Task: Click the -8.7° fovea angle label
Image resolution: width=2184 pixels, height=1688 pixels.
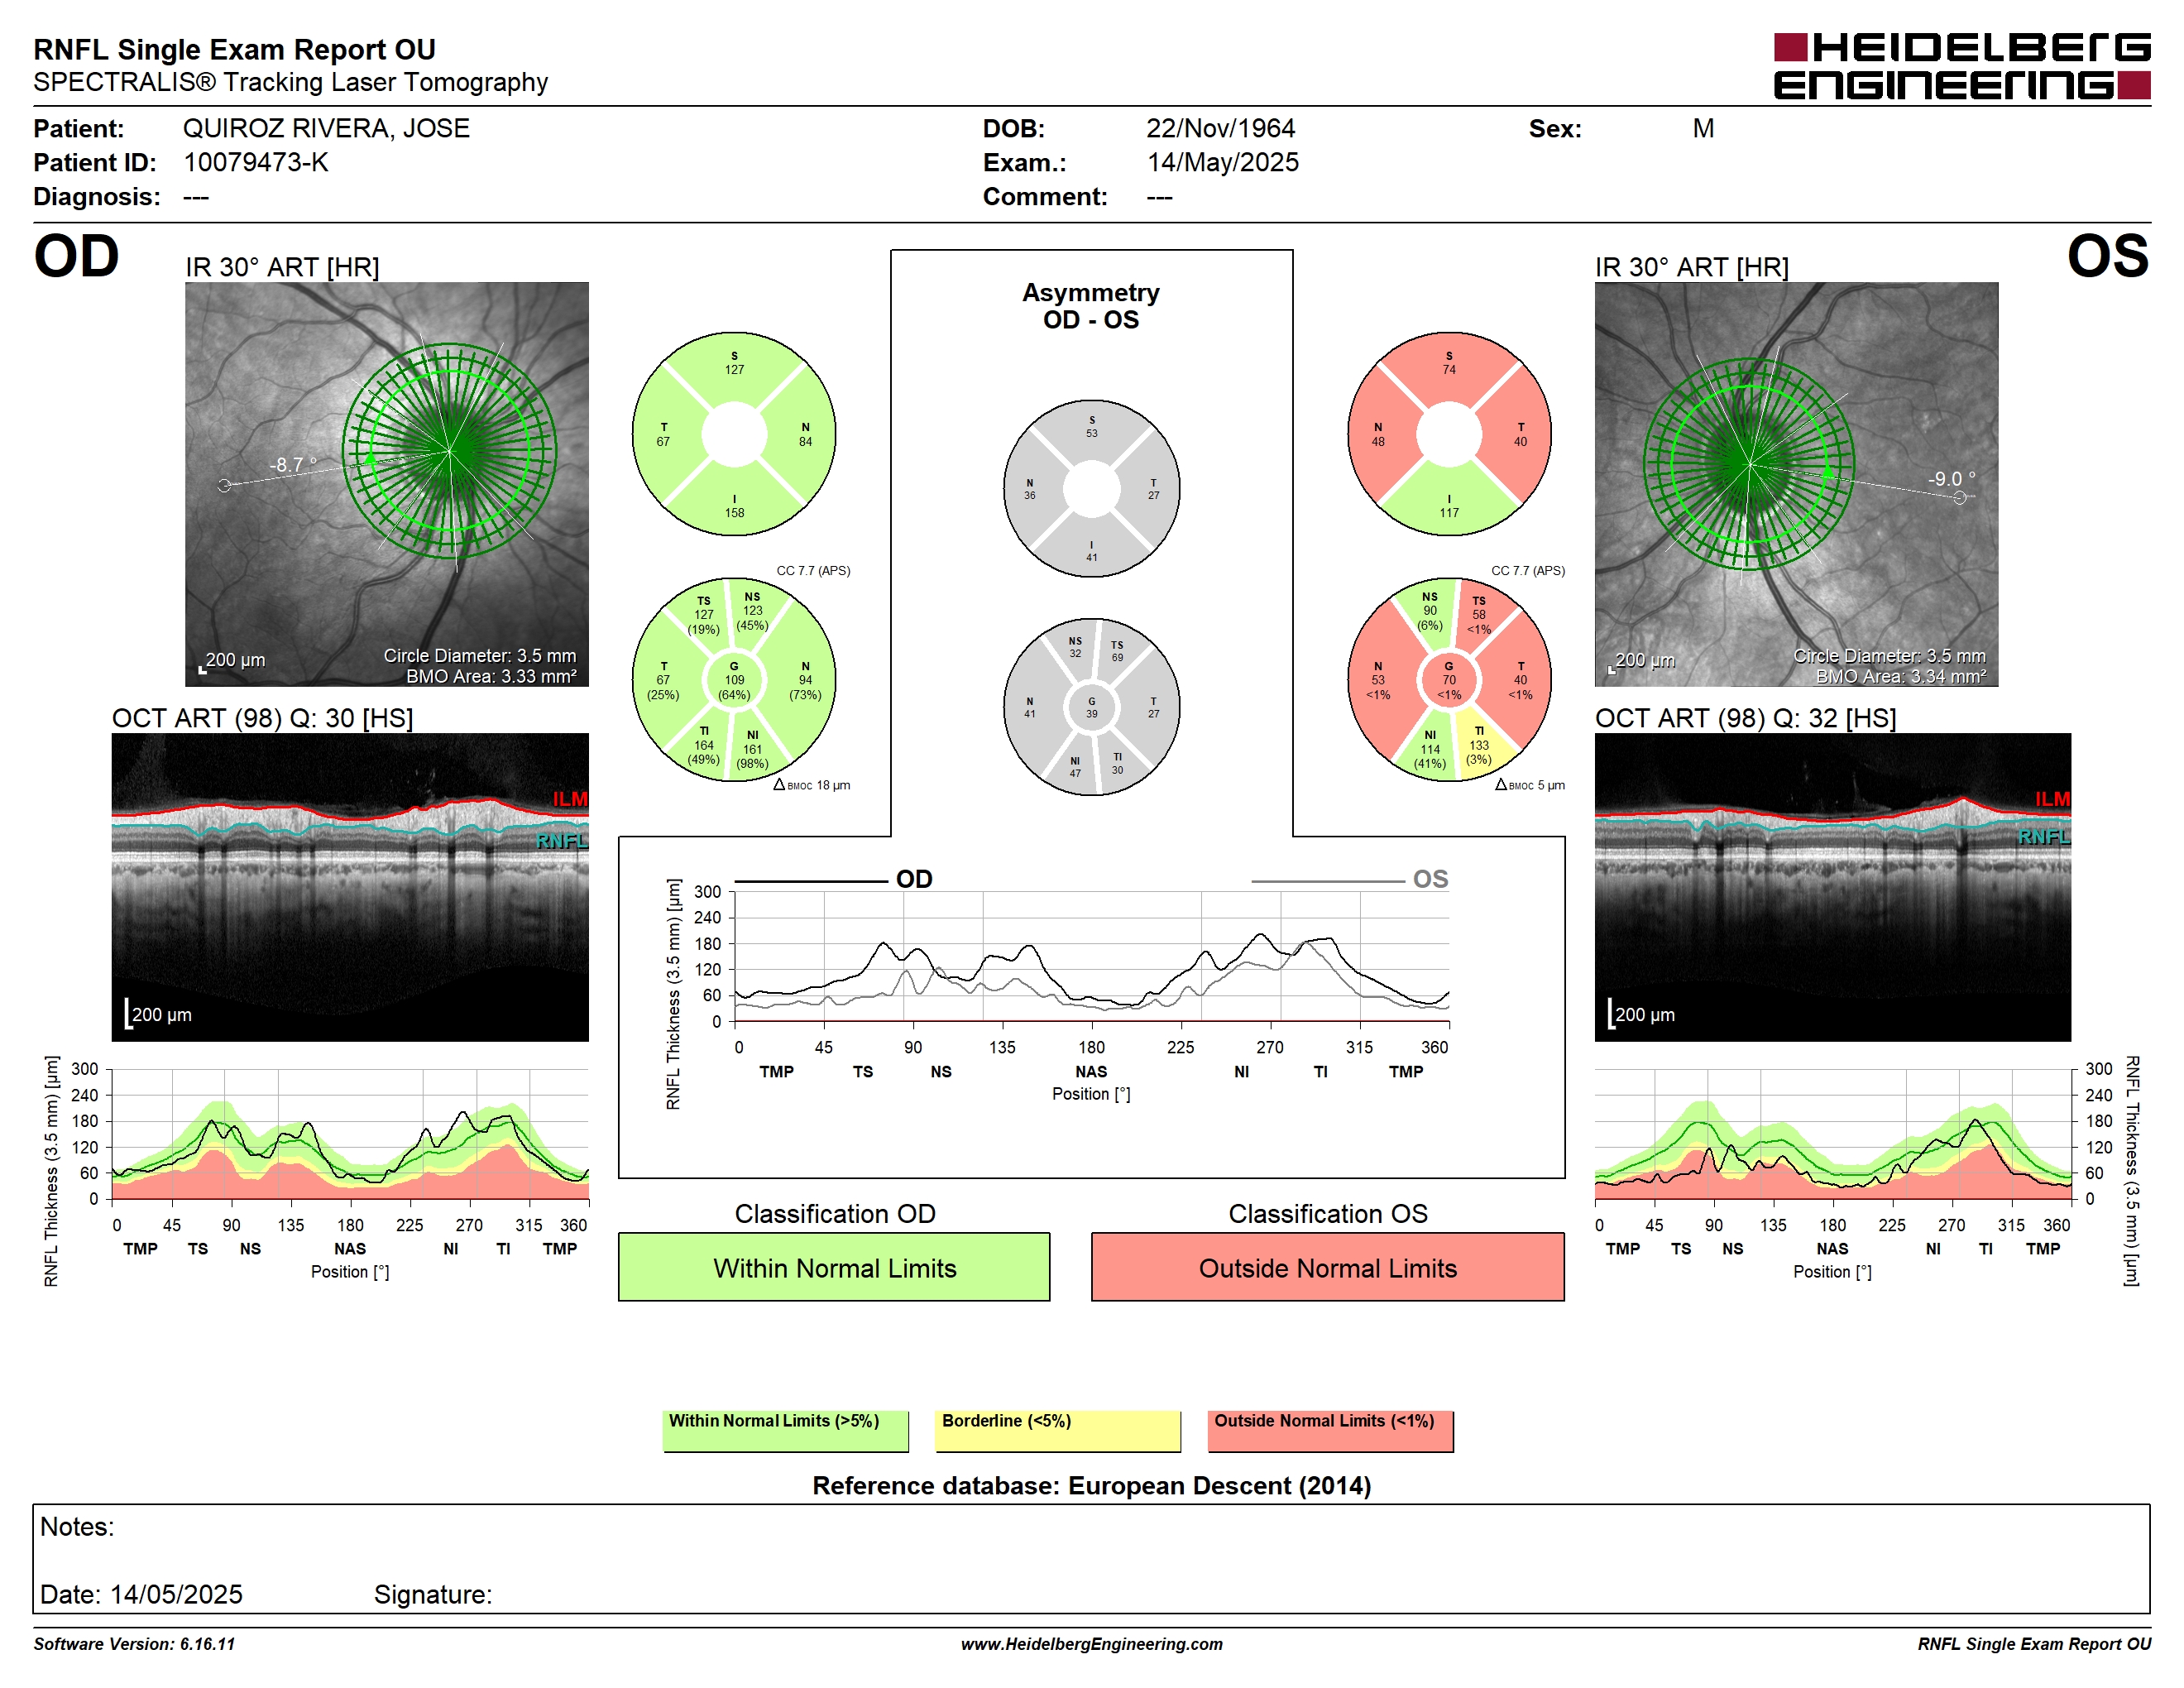Action: [x=293, y=465]
